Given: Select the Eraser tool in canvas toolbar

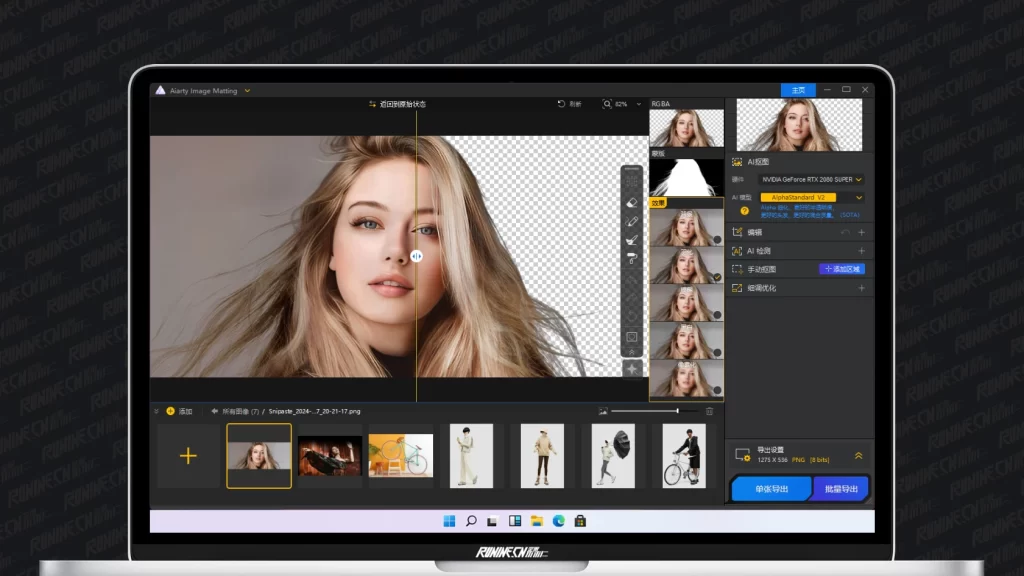Looking at the screenshot, I should [x=632, y=202].
